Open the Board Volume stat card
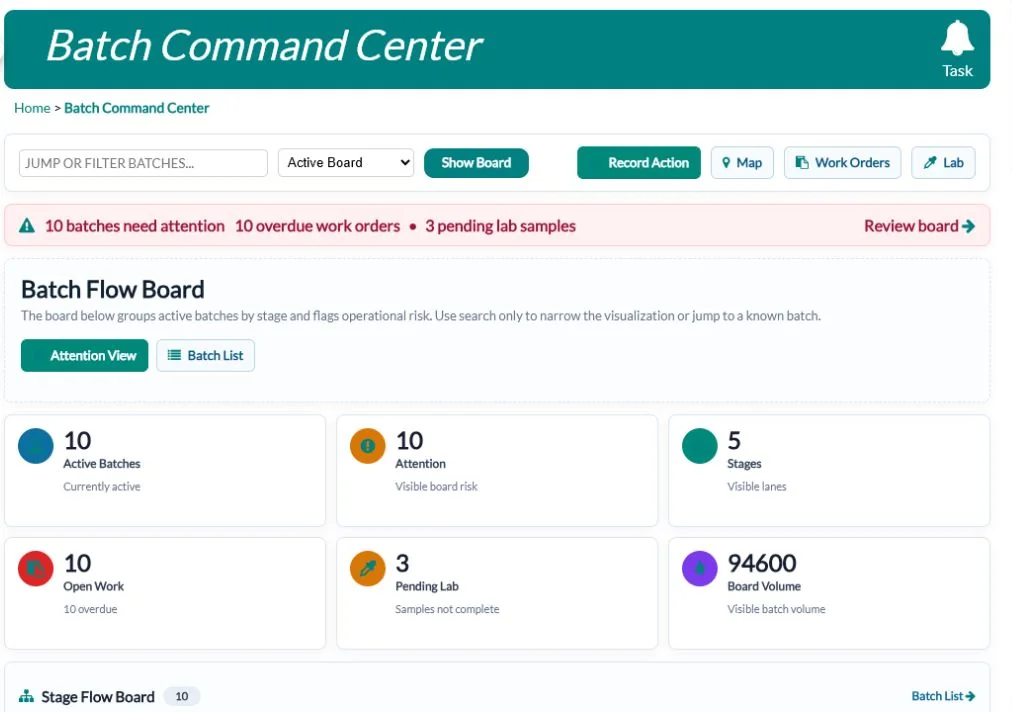This screenshot has height=712, width=1012. tap(829, 593)
